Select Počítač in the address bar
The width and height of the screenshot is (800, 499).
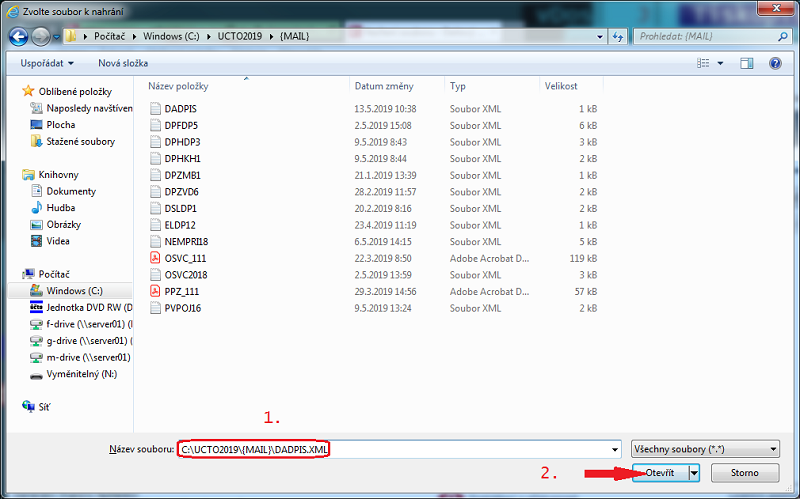coord(109,37)
